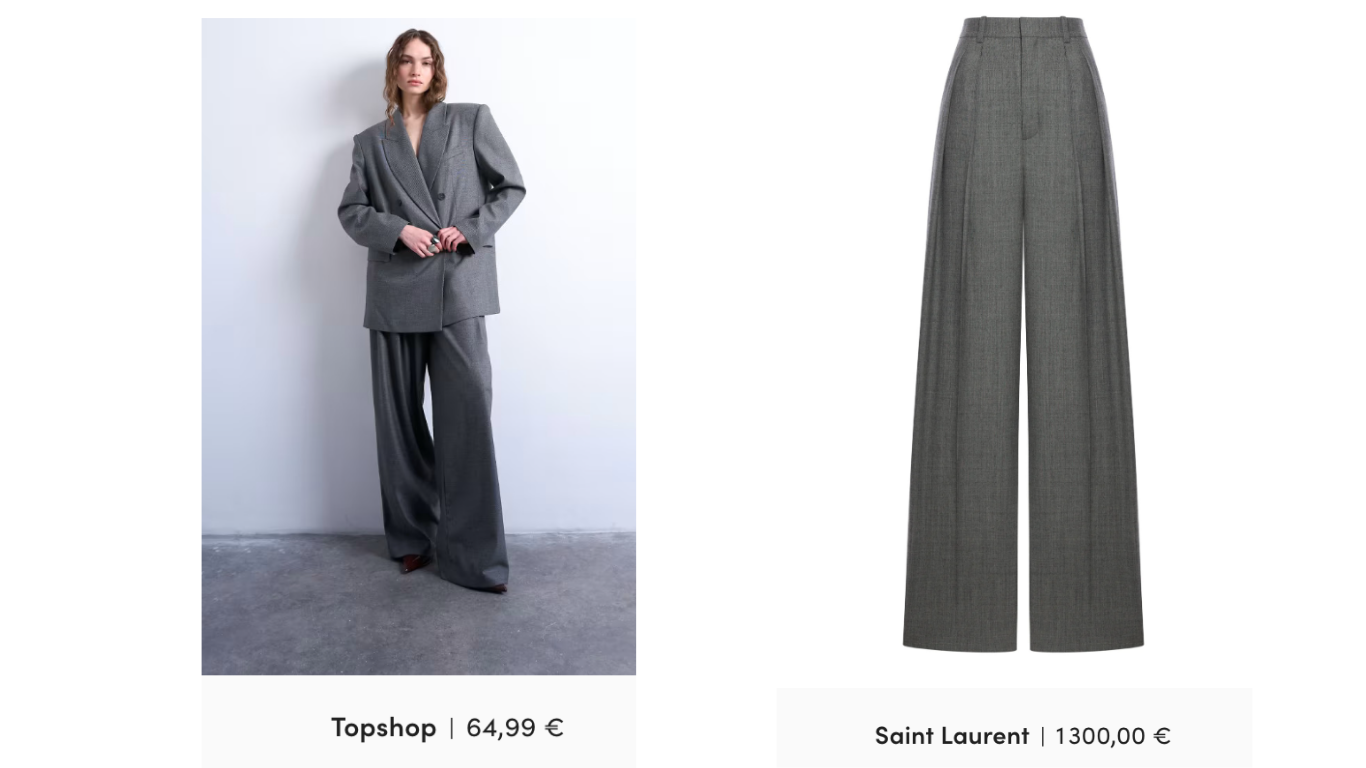Open the Saint Laurent trousers image

[1022, 334]
